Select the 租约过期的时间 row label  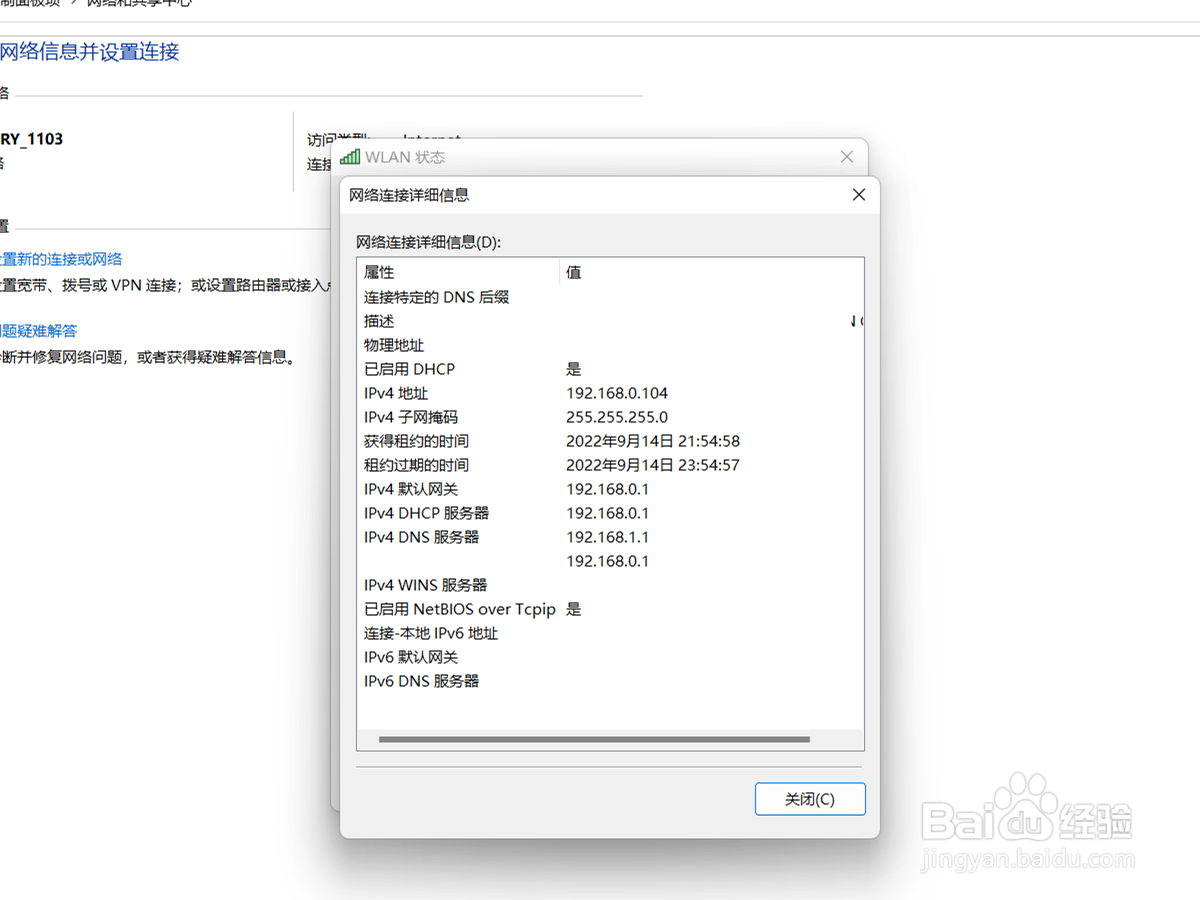point(416,465)
